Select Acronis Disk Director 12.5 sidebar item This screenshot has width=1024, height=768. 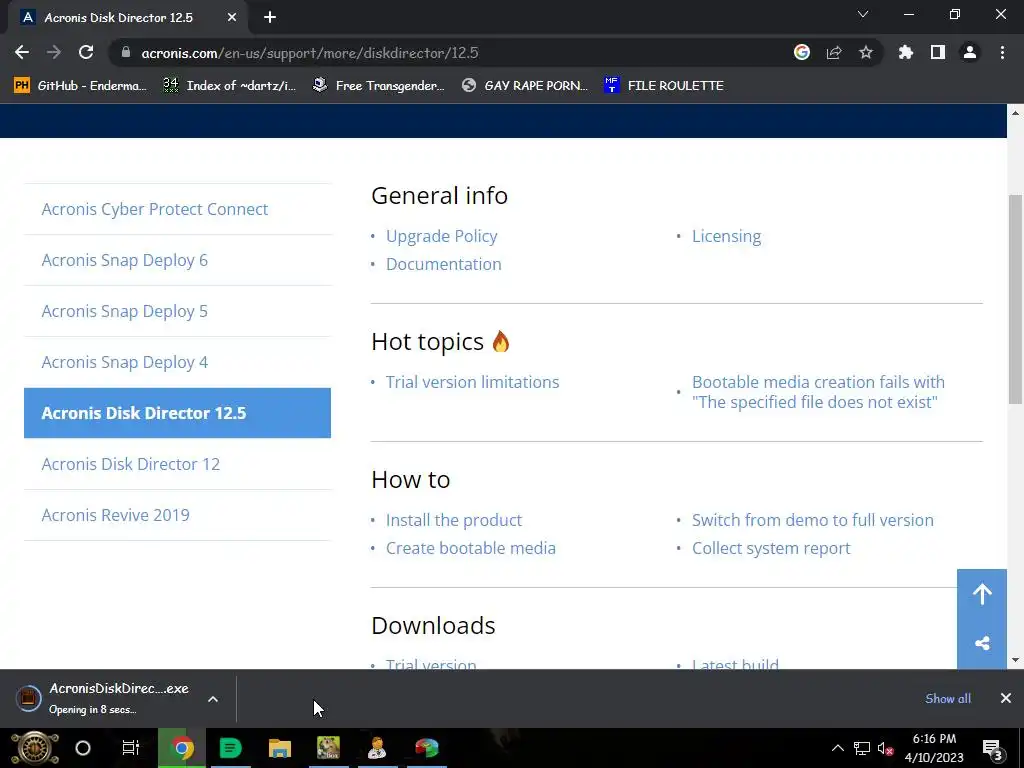tap(177, 413)
